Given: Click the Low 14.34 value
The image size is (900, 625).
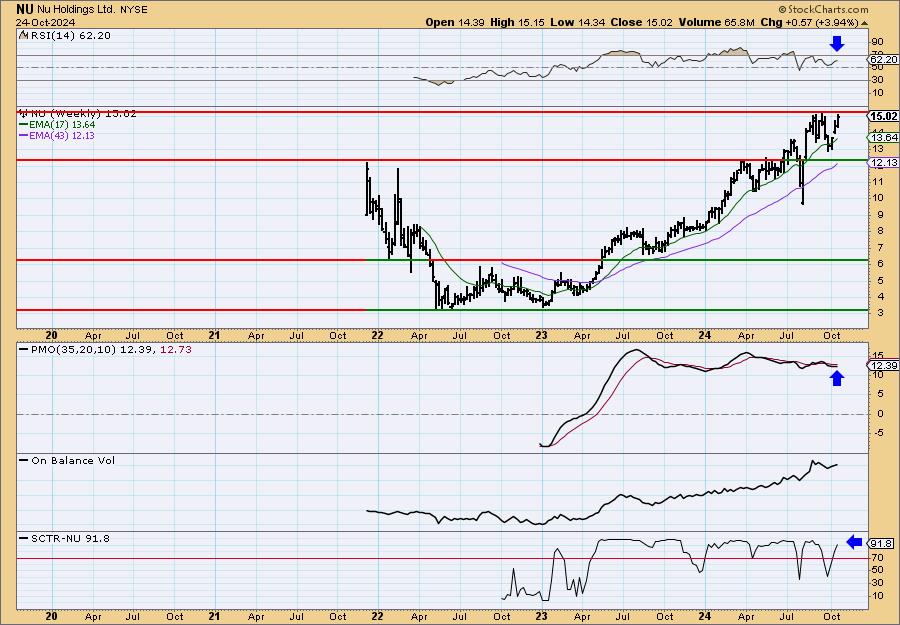Looking at the screenshot, I should click(x=575, y=22).
